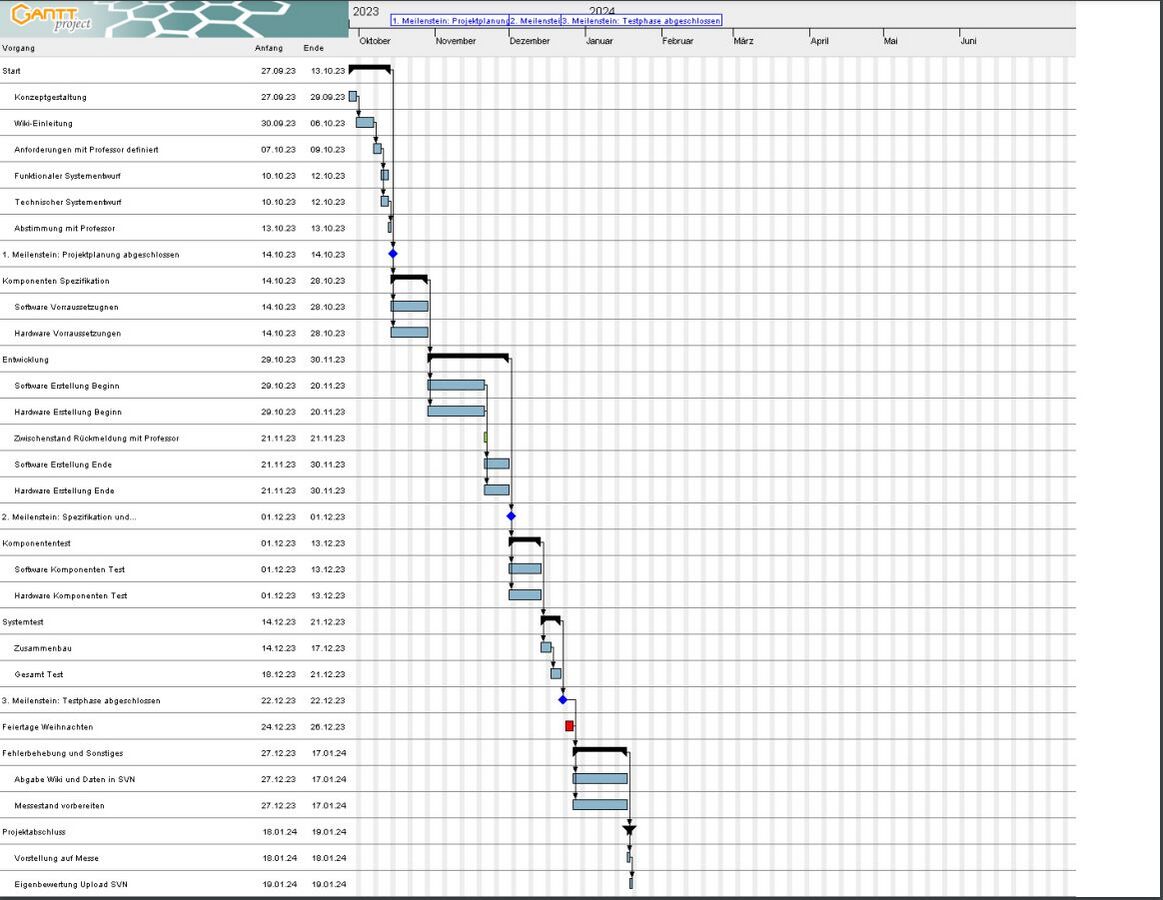Click the Abgabe Wiki und Daten bar
Viewport: 1163px width, 900px height.
pos(600,778)
